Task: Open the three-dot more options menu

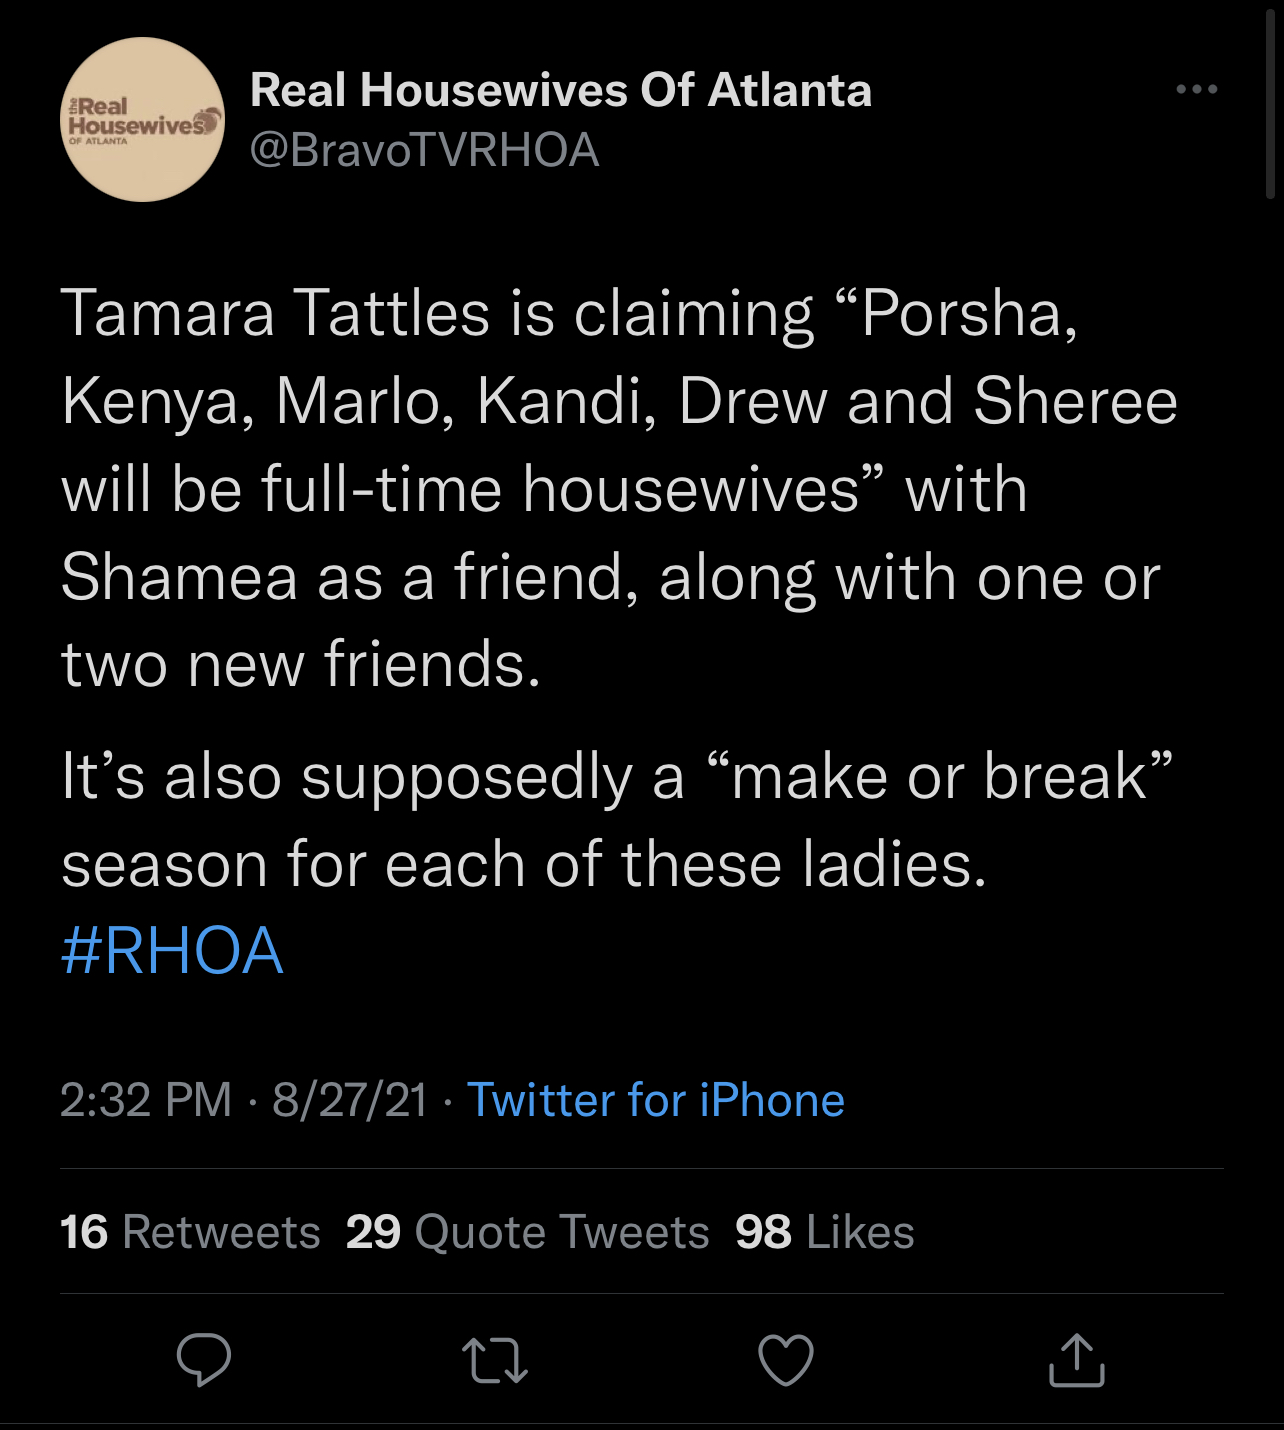Action: 1196,90
